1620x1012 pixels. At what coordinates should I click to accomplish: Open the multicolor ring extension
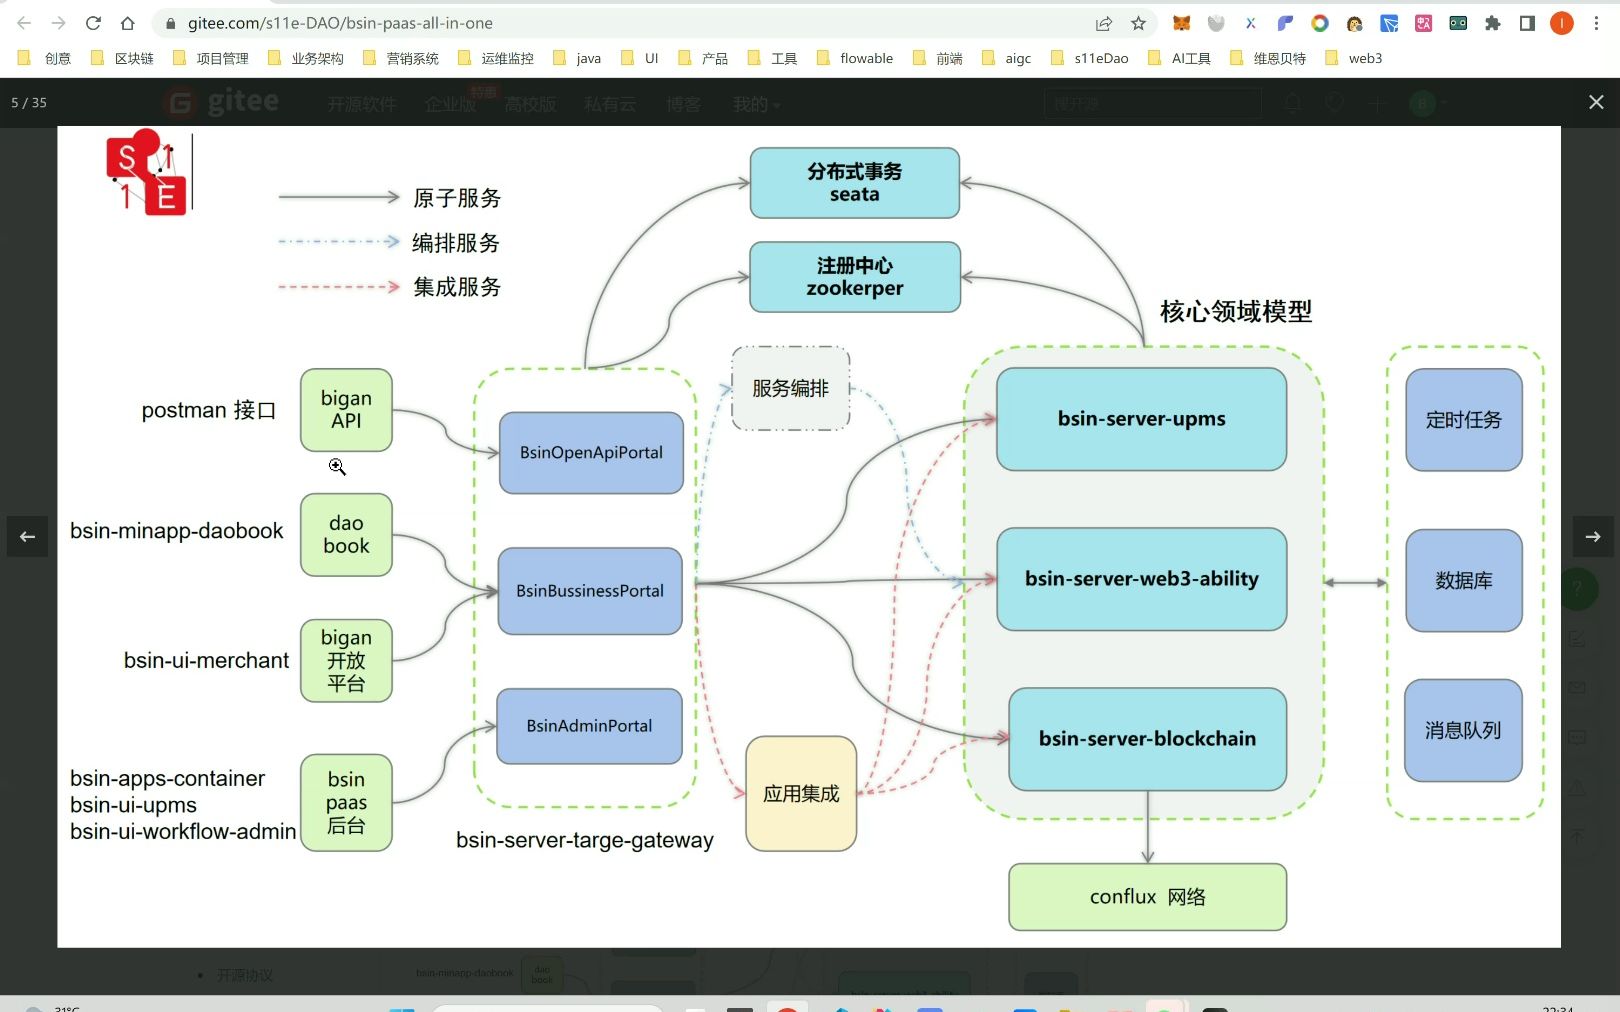click(x=1320, y=23)
